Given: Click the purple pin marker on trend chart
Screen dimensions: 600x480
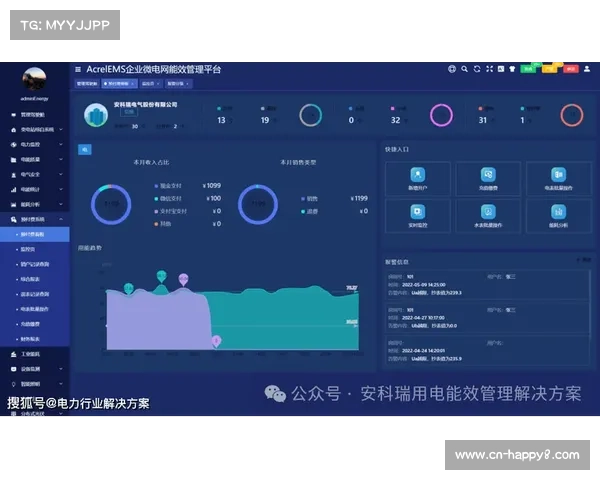Looking at the screenshot, I should [184, 279].
